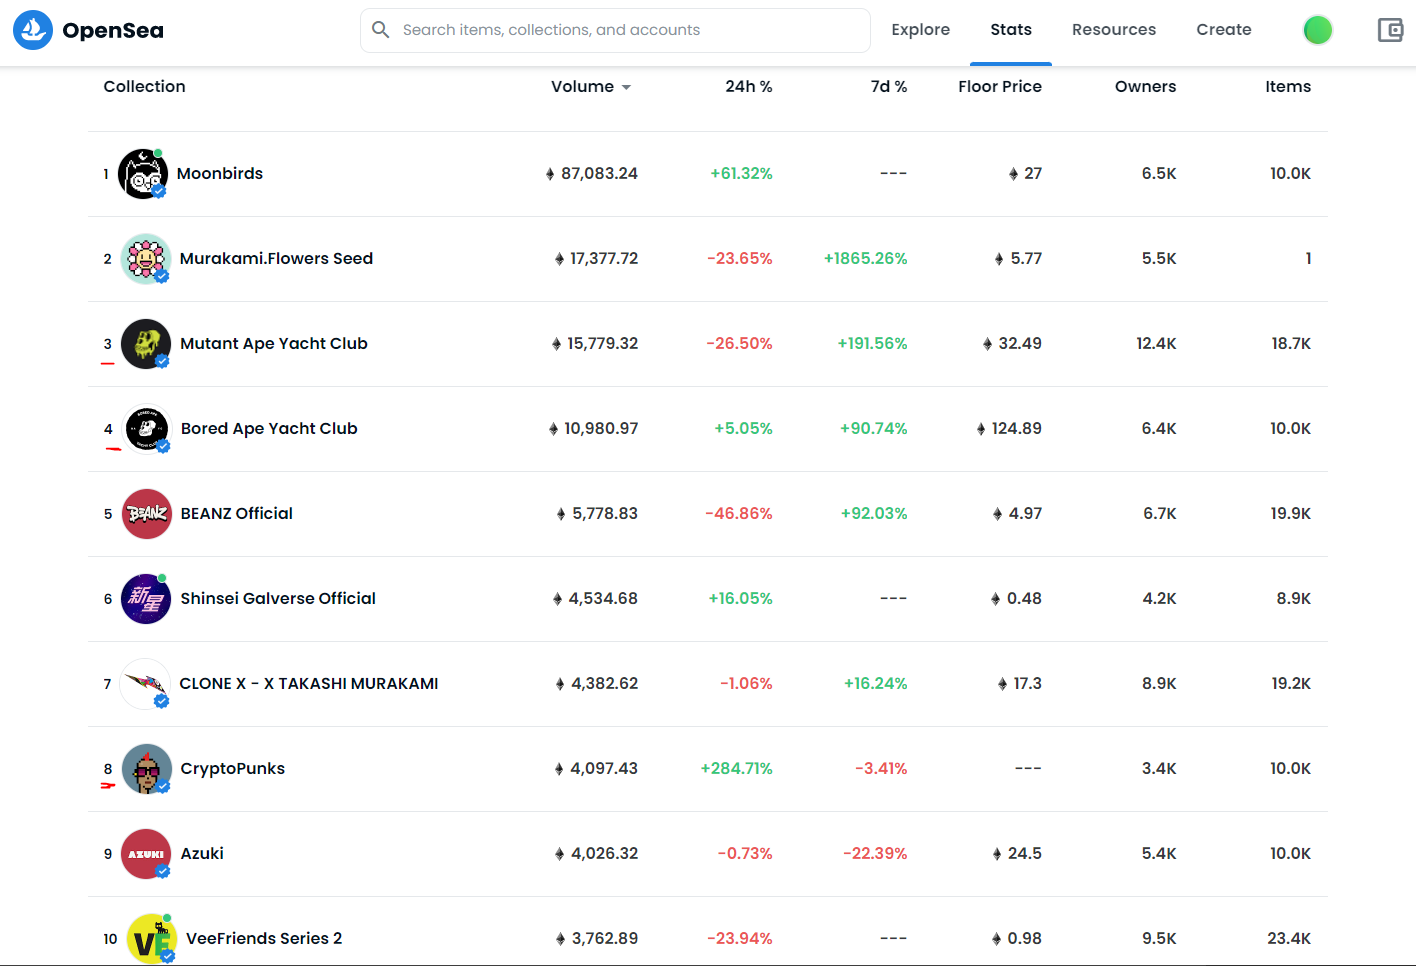Click VeeFriends items count 23.4K
The height and width of the screenshot is (966, 1416).
click(1289, 939)
